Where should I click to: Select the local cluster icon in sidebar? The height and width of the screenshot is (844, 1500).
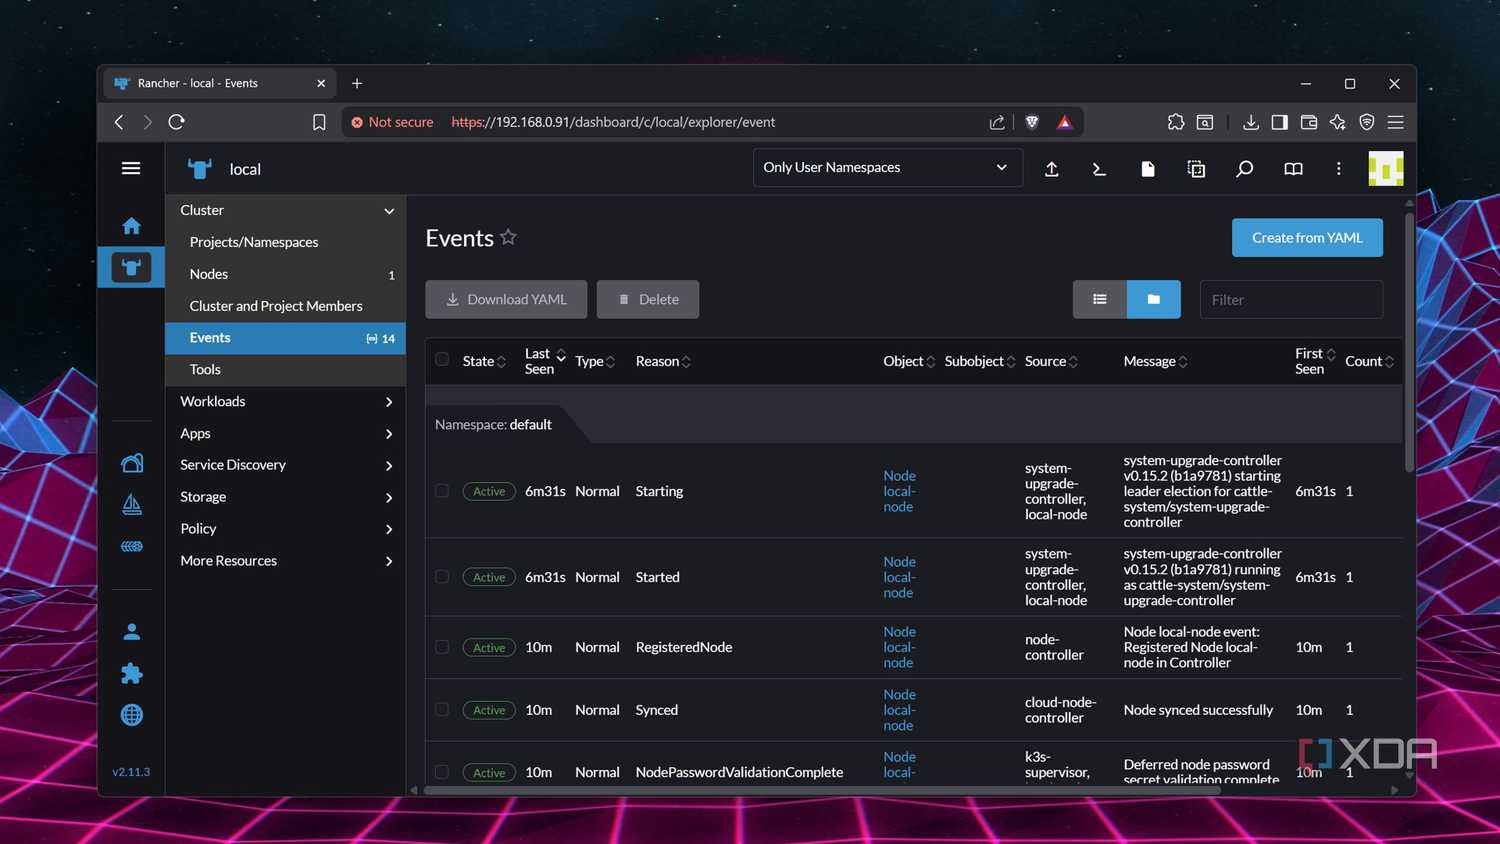tap(131, 267)
